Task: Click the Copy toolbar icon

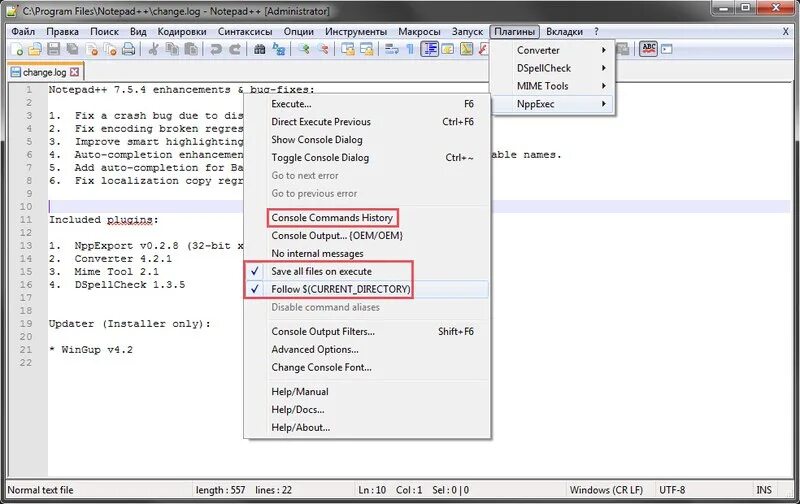Action: [172, 49]
